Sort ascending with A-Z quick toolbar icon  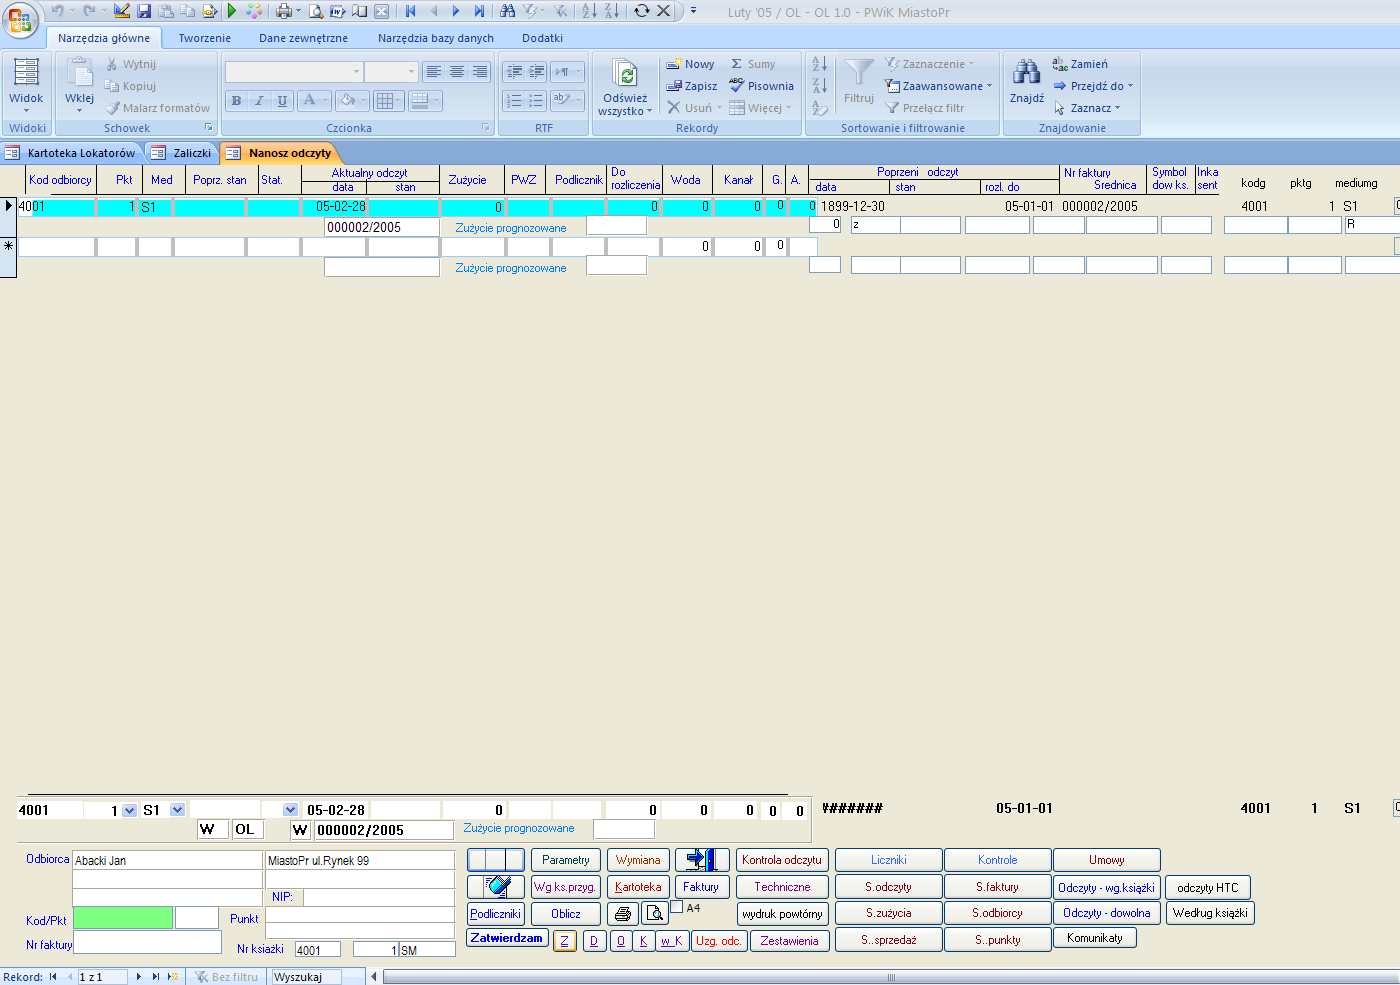(589, 11)
